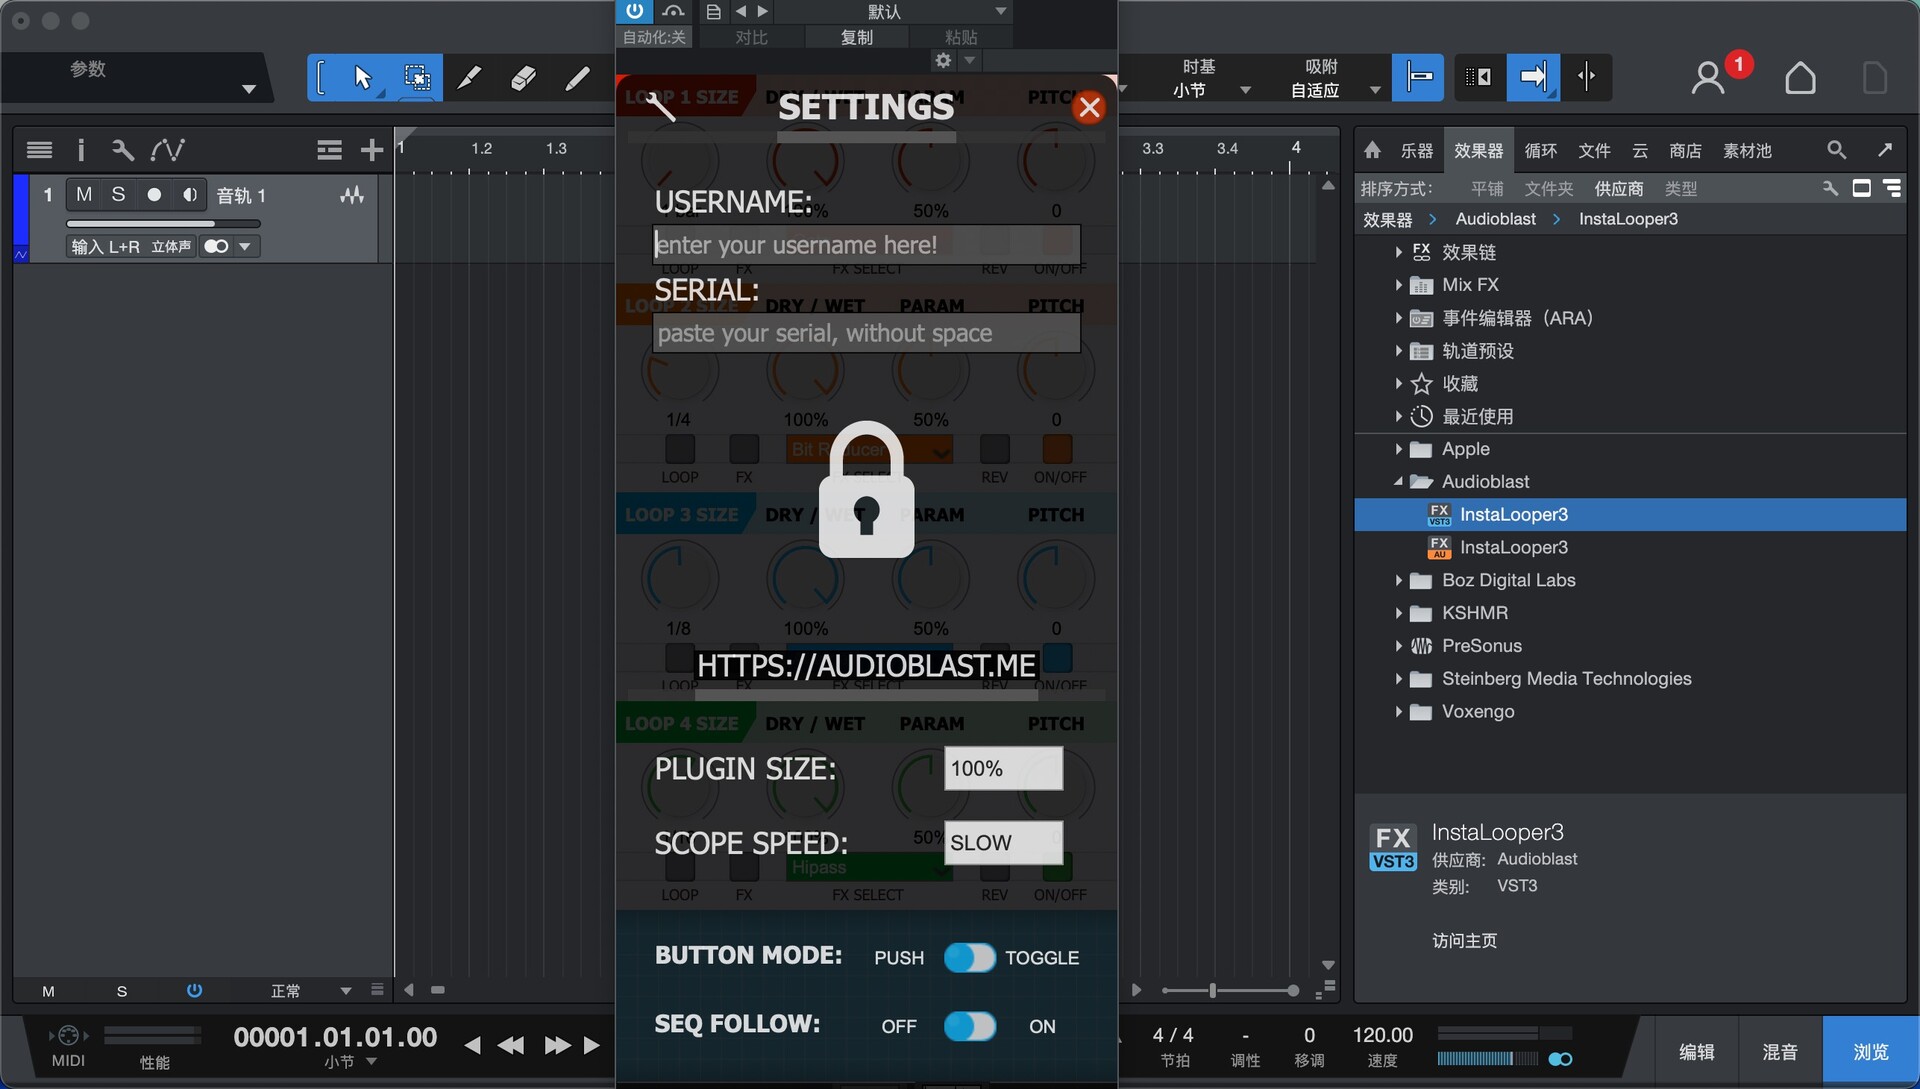The height and width of the screenshot is (1089, 1920).
Task: Open the 混音 mix view tab
Action: pyautogui.click(x=1779, y=1052)
